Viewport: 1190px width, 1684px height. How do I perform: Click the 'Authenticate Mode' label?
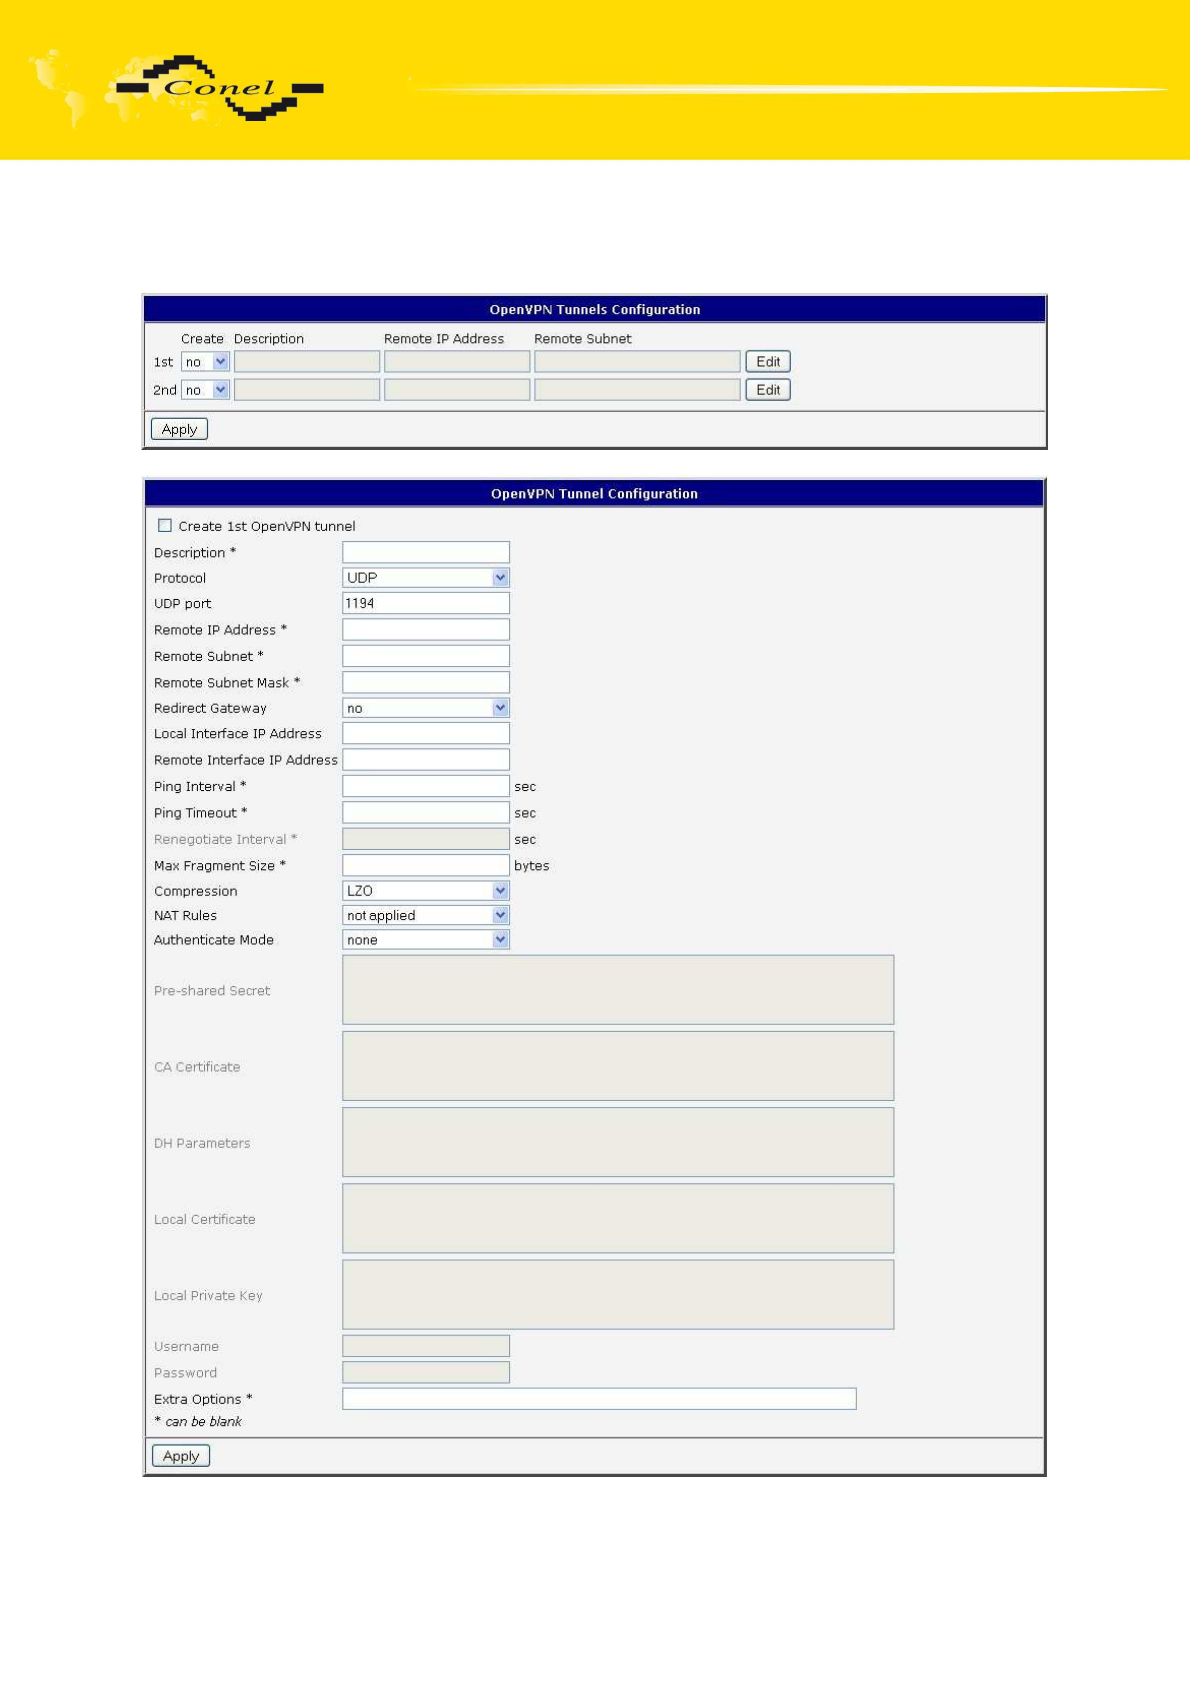coord(214,940)
